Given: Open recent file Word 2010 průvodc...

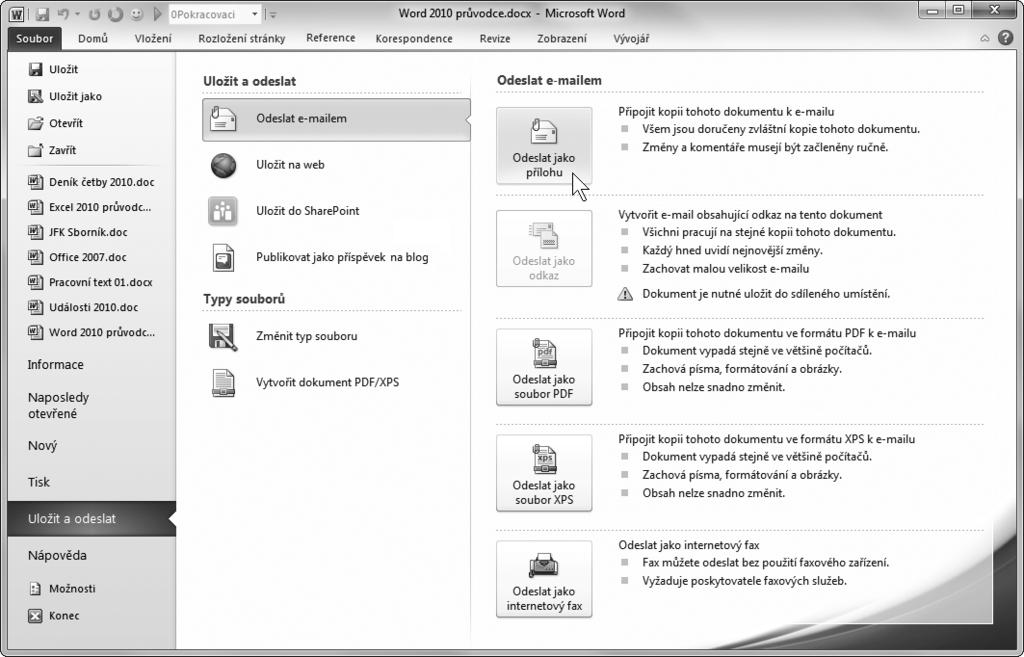Looking at the screenshot, I should click(x=91, y=332).
